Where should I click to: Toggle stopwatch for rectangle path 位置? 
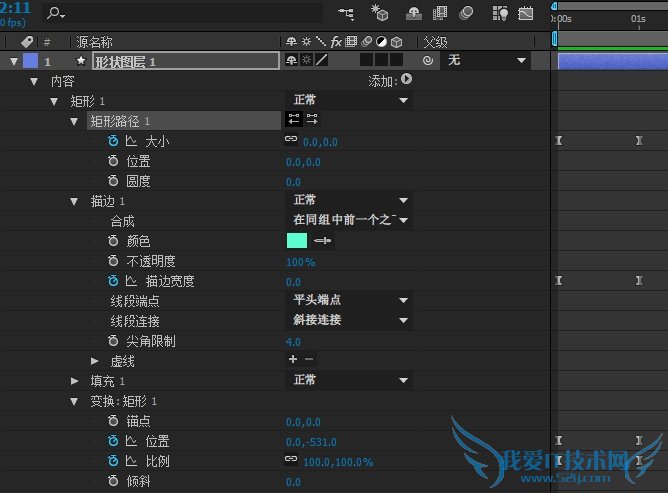coord(112,161)
